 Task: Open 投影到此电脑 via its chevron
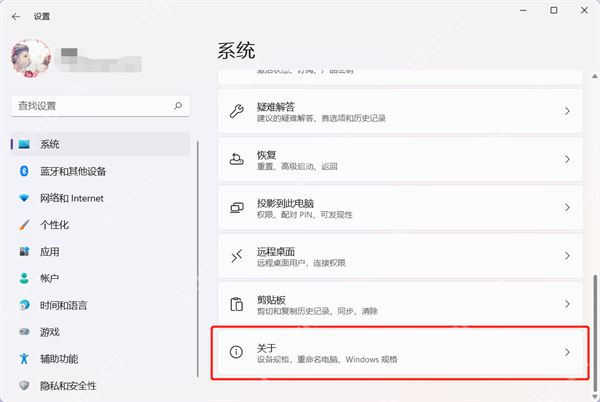pos(567,207)
